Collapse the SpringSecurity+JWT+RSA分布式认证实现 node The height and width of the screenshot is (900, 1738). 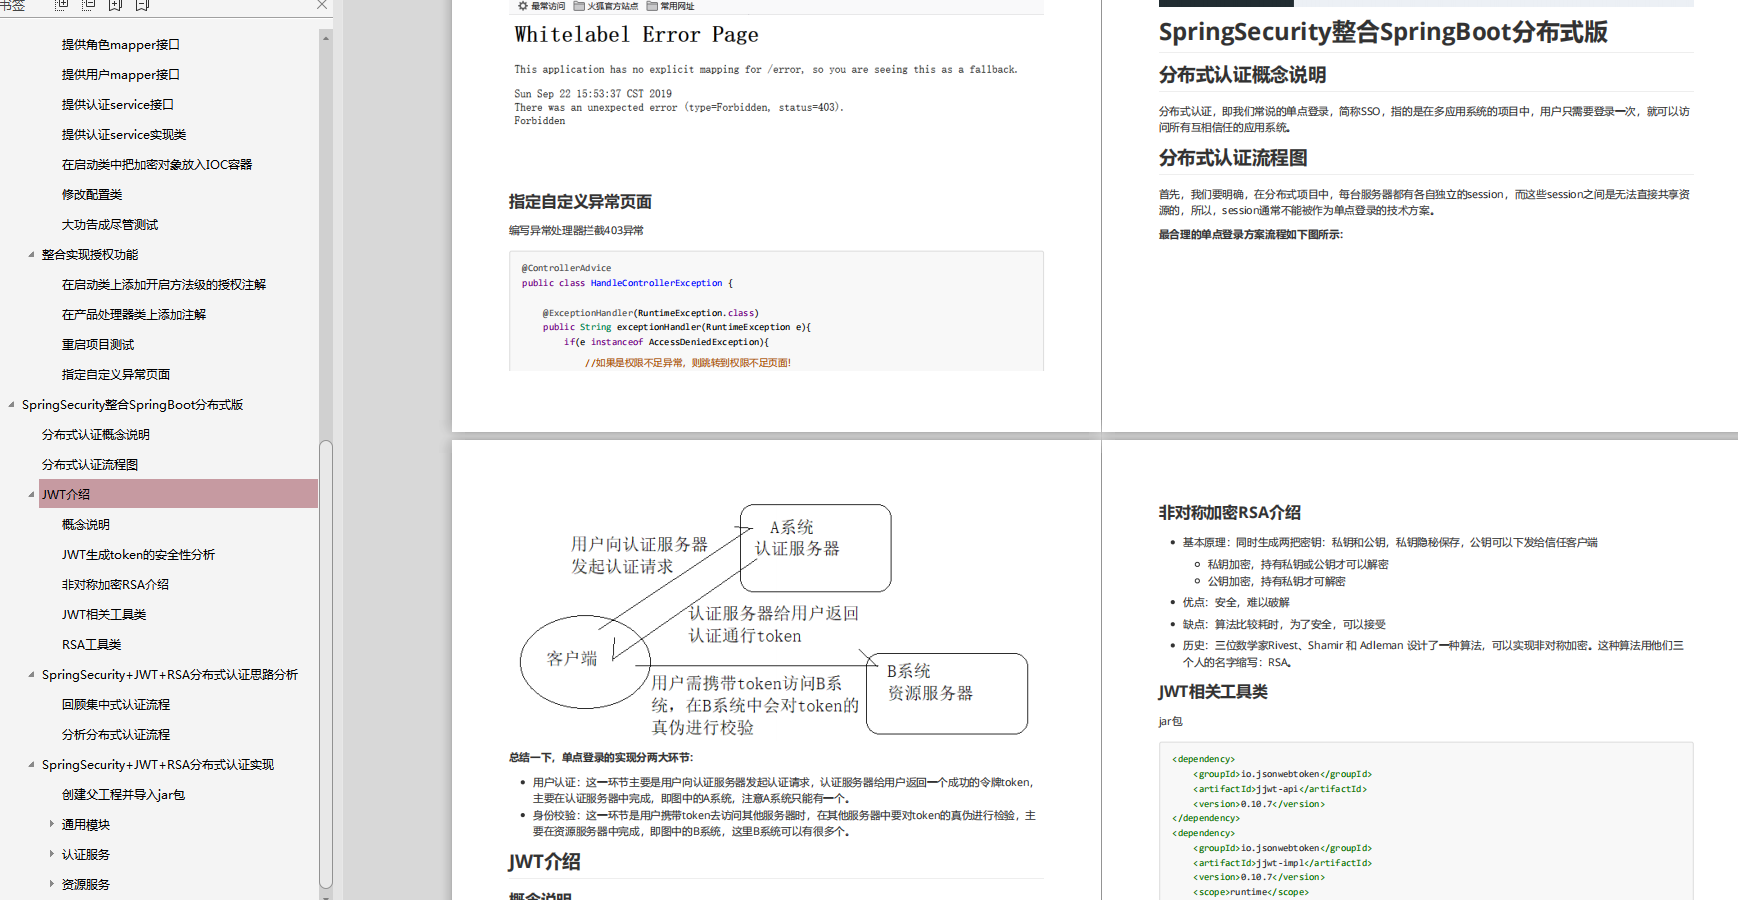point(31,765)
